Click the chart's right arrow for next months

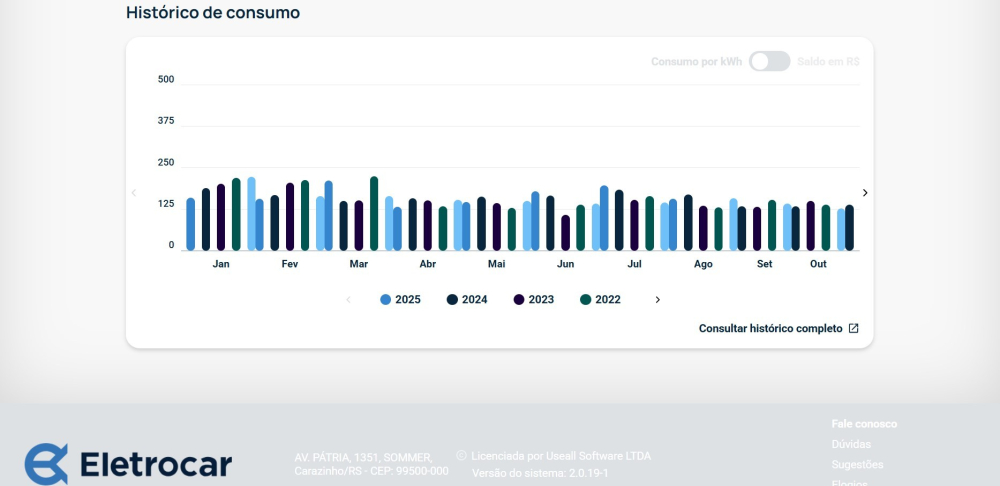tap(865, 193)
